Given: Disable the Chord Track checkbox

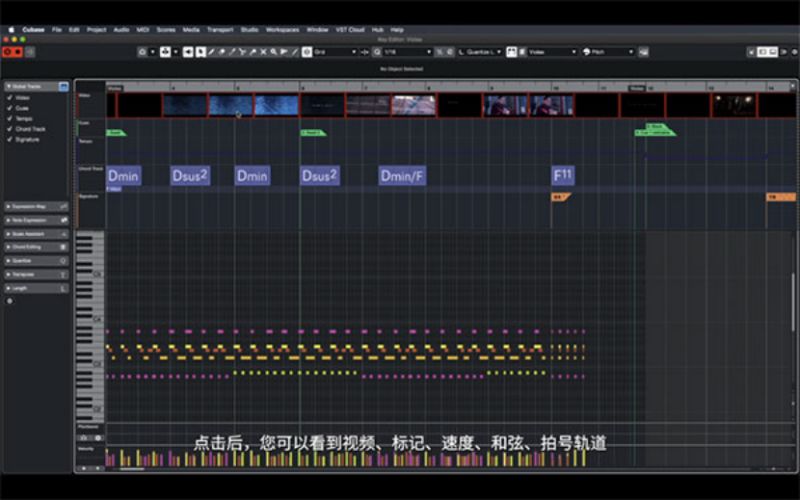Looking at the screenshot, I should (x=10, y=129).
